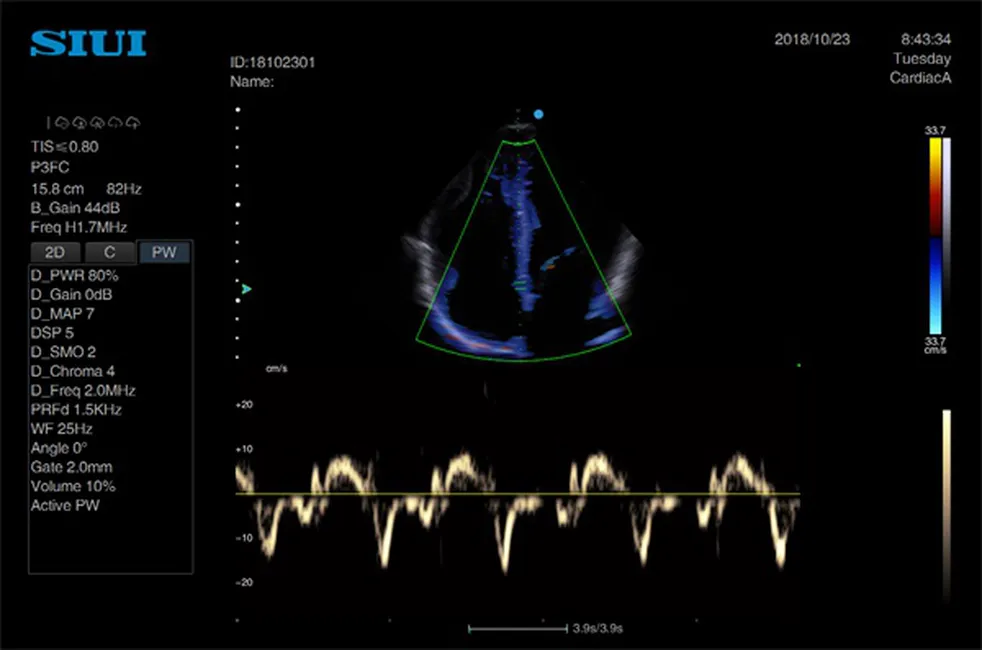Click the PW sample gate on sector image
This screenshot has width=982, height=650.
[x=520, y=285]
